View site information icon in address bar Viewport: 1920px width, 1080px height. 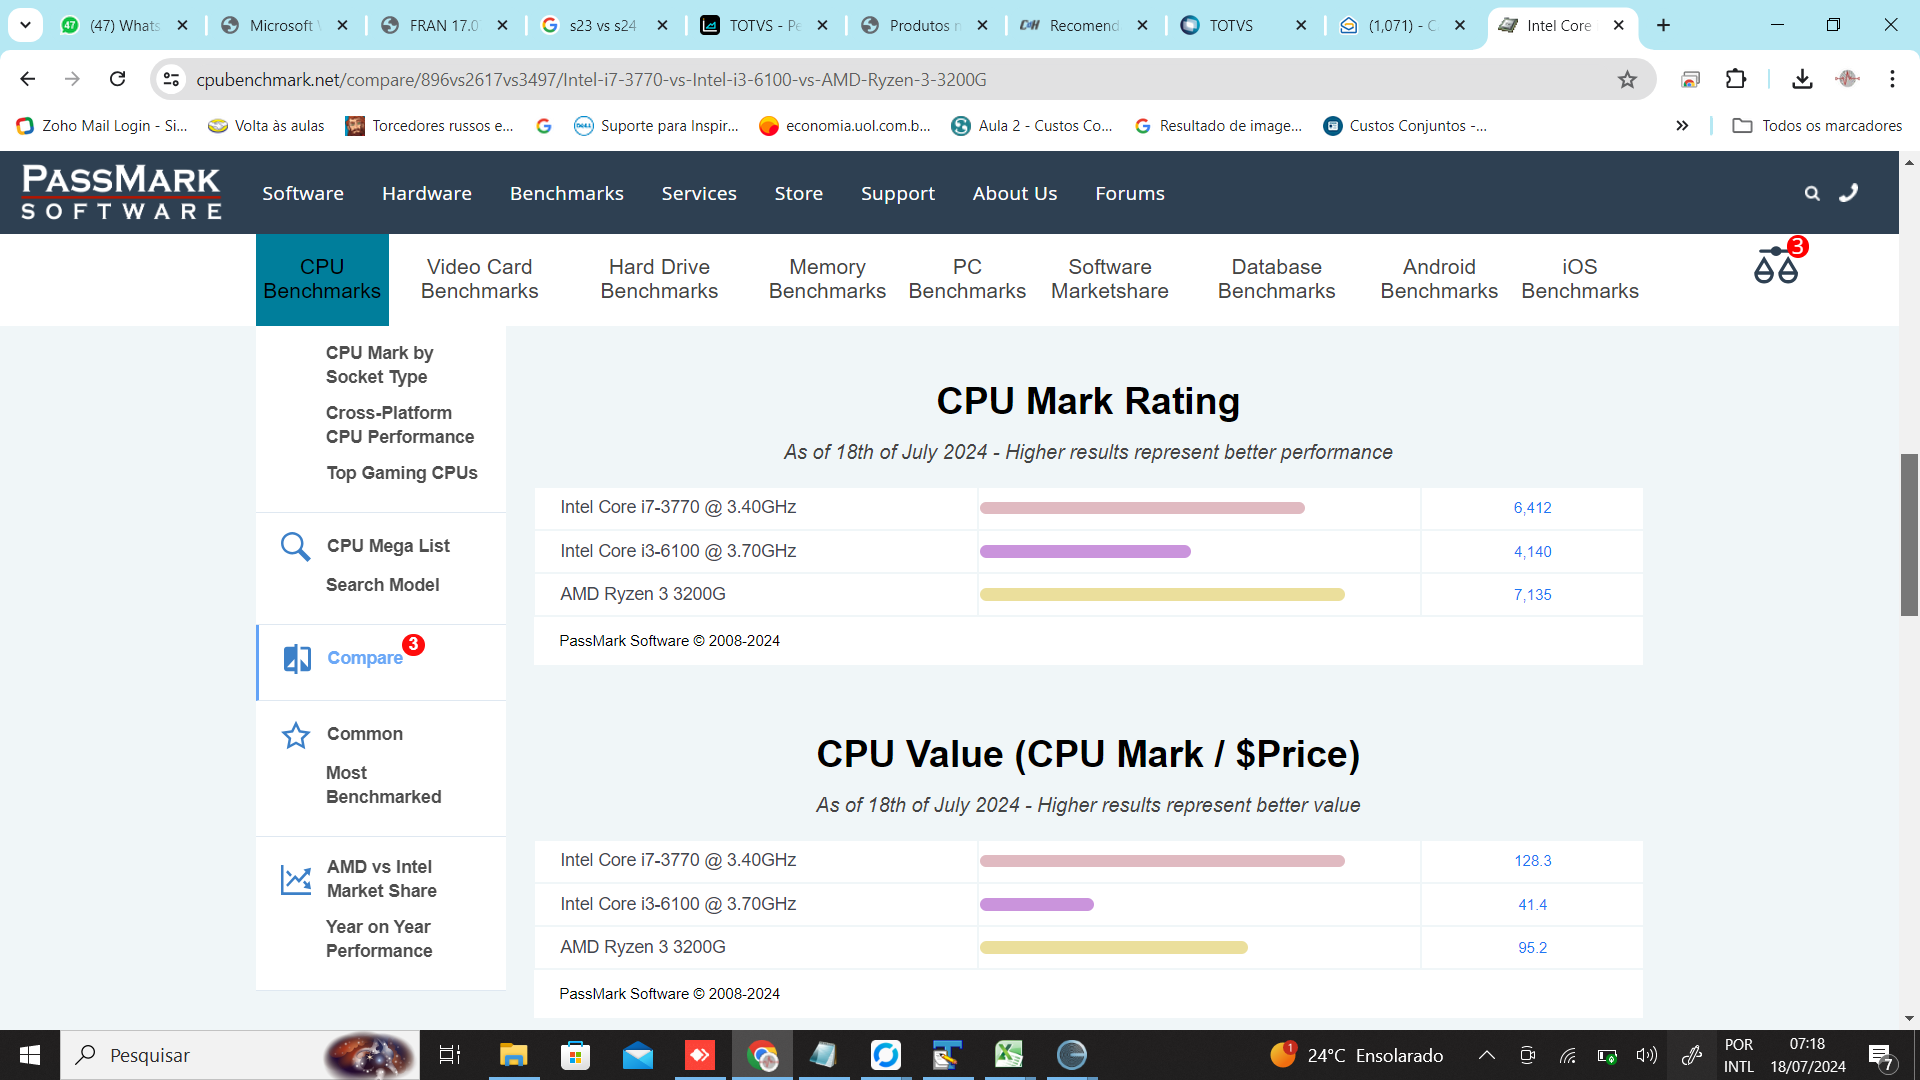coord(172,79)
